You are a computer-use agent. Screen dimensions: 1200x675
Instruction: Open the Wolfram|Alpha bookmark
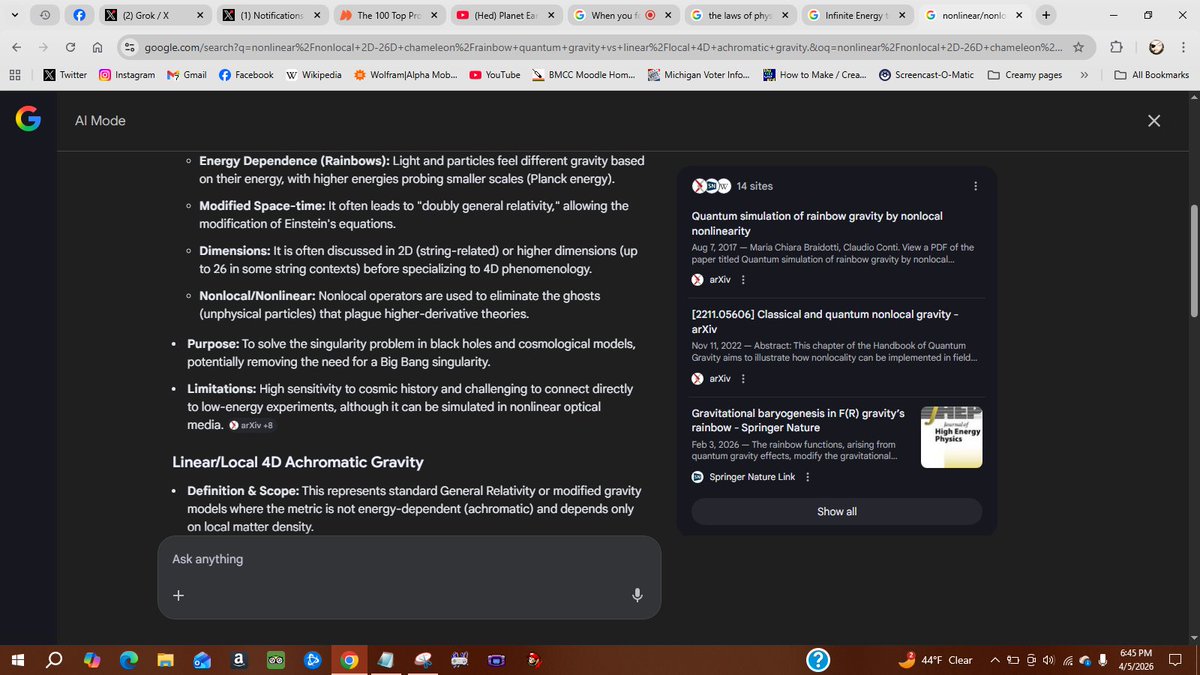(405, 75)
